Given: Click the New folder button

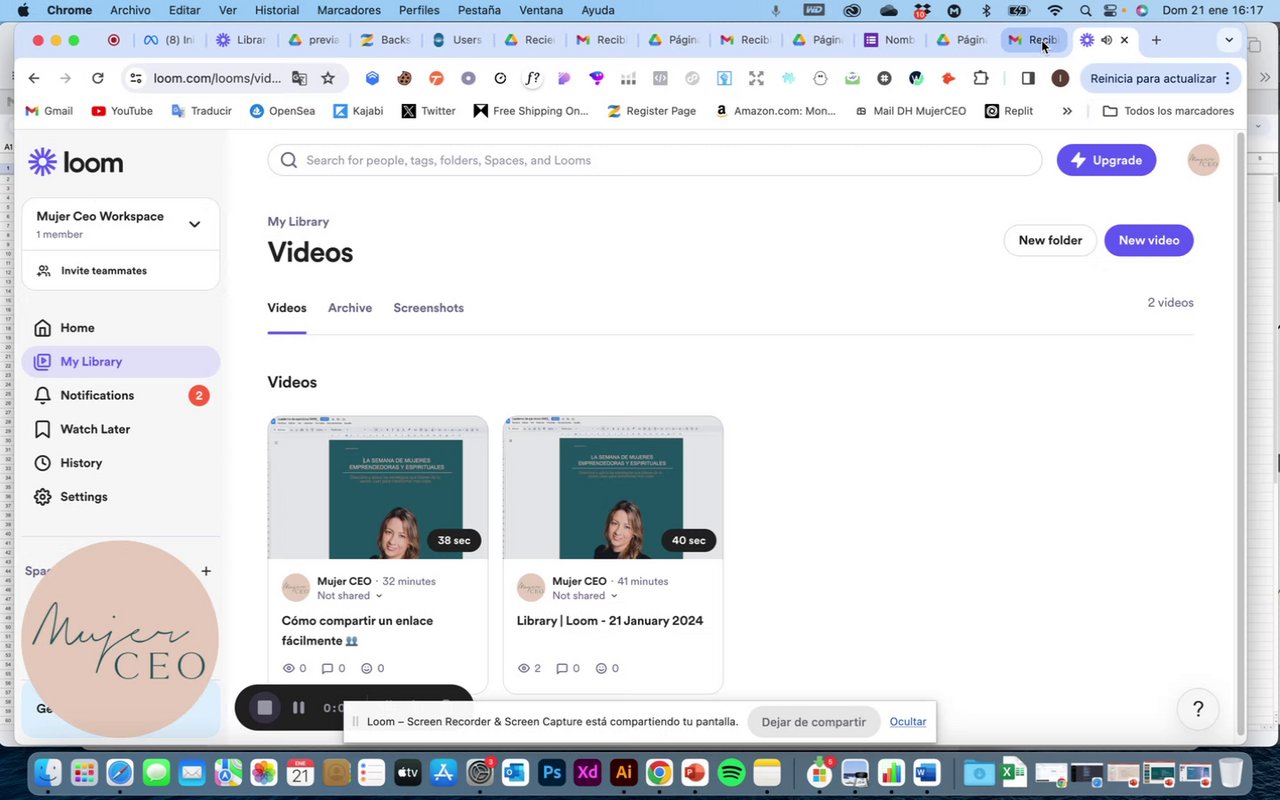Looking at the screenshot, I should [x=1050, y=240].
